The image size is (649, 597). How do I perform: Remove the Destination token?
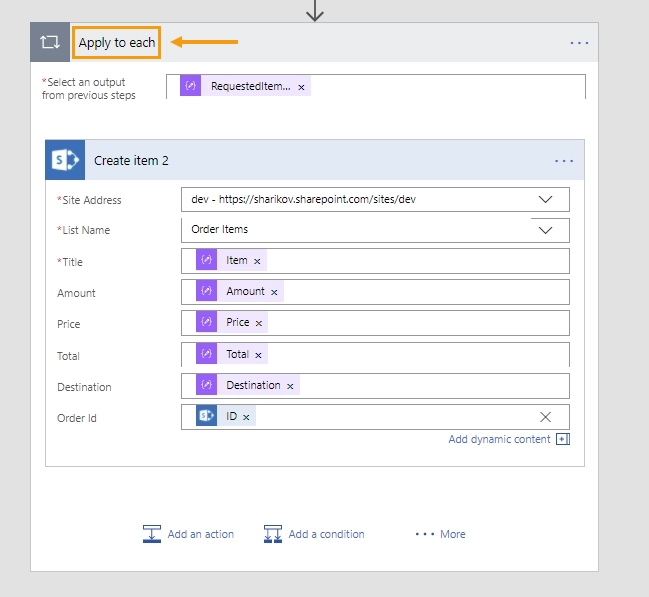pos(290,386)
